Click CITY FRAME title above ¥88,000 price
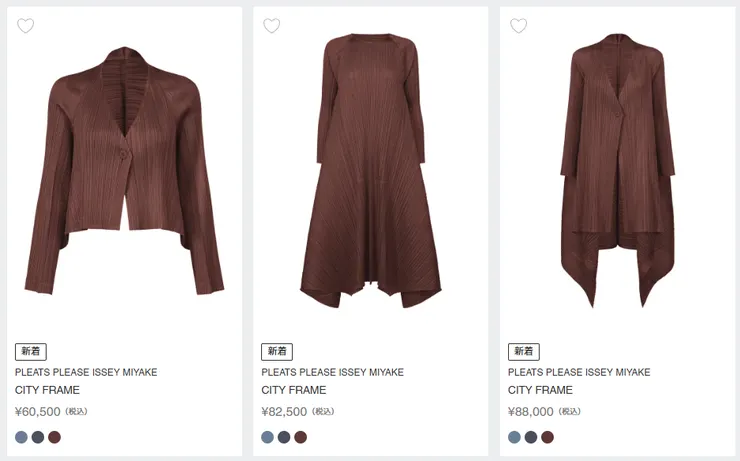Image resolution: width=740 pixels, height=461 pixels. (x=540, y=390)
